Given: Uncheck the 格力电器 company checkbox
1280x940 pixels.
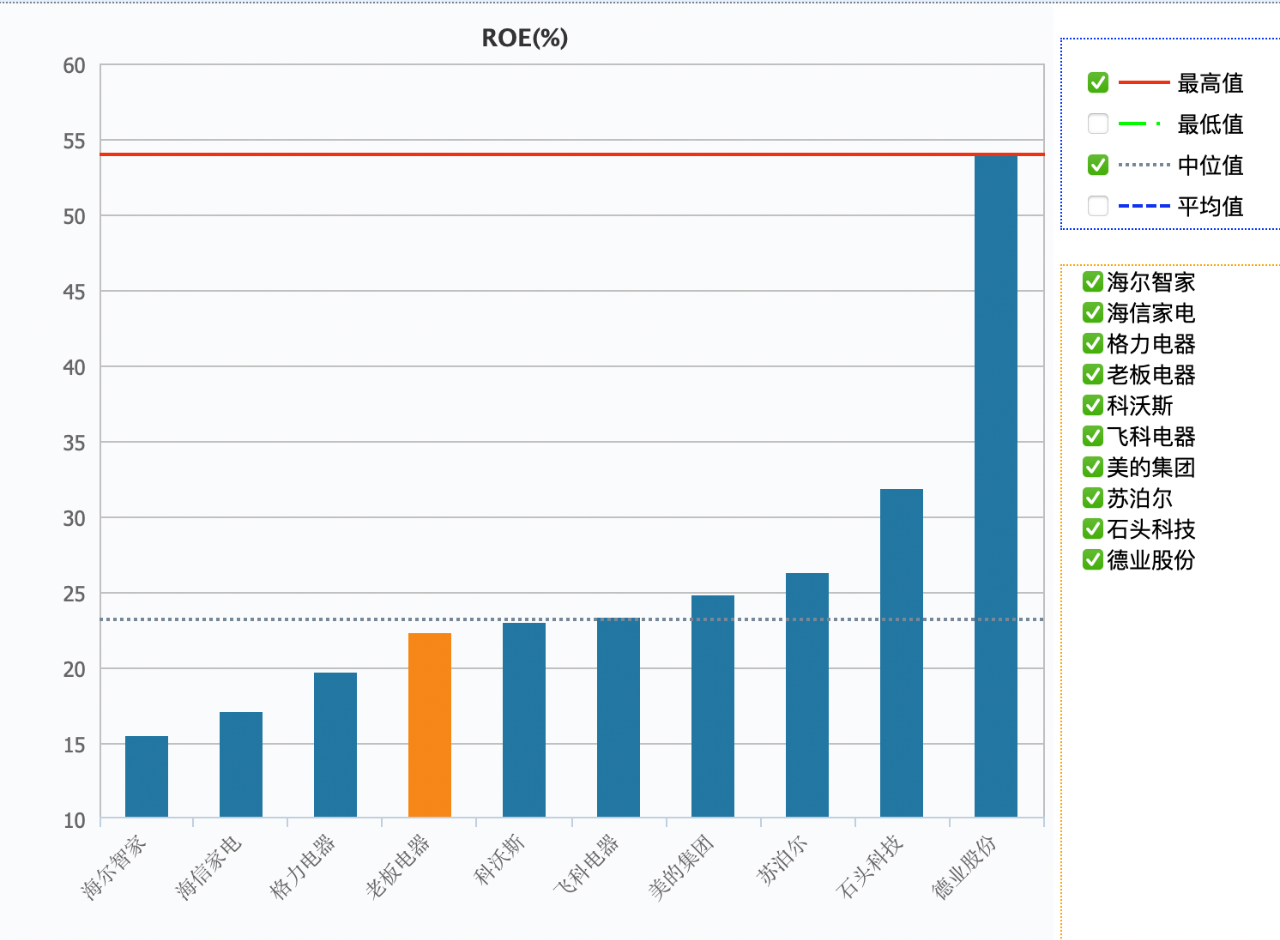Looking at the screenshot, I should click(x=1093, y=344).
